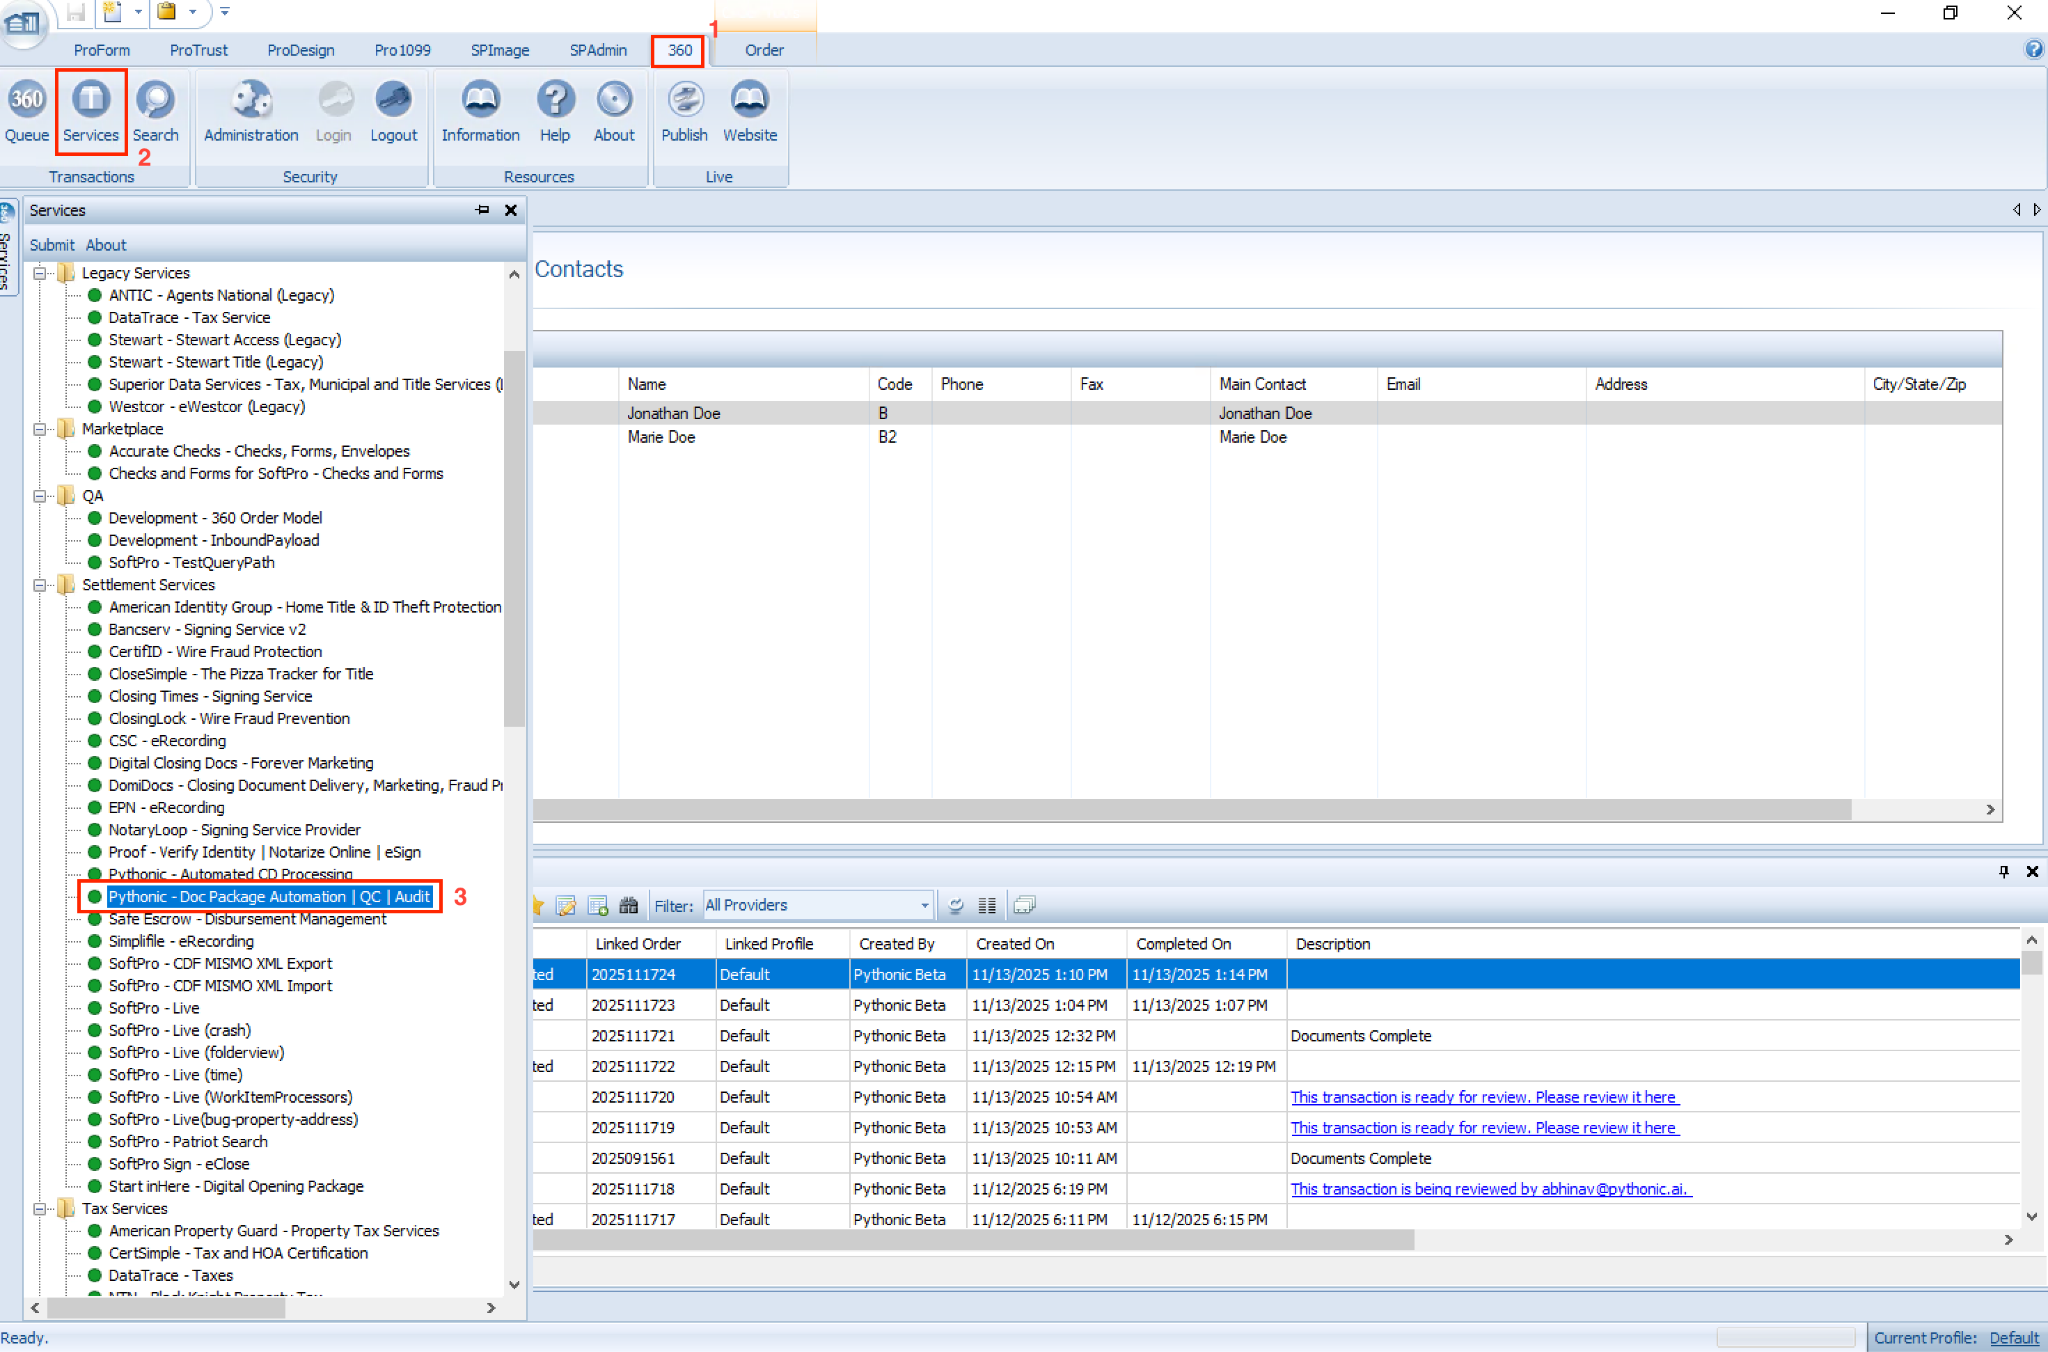
Task: Select Safe Escrow - Disbursement Management service
Action: 247,919
